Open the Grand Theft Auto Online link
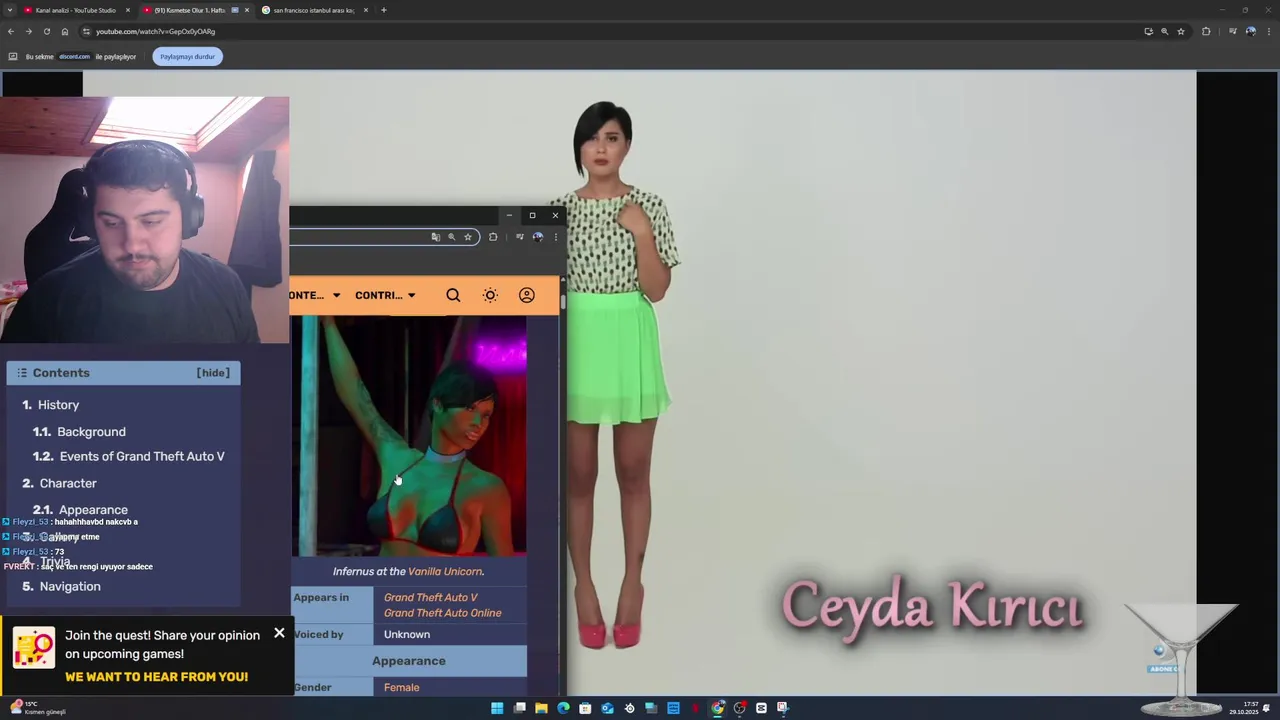Image resolution: width=1280 pixels, height=720 pixels. click(443, 613)
